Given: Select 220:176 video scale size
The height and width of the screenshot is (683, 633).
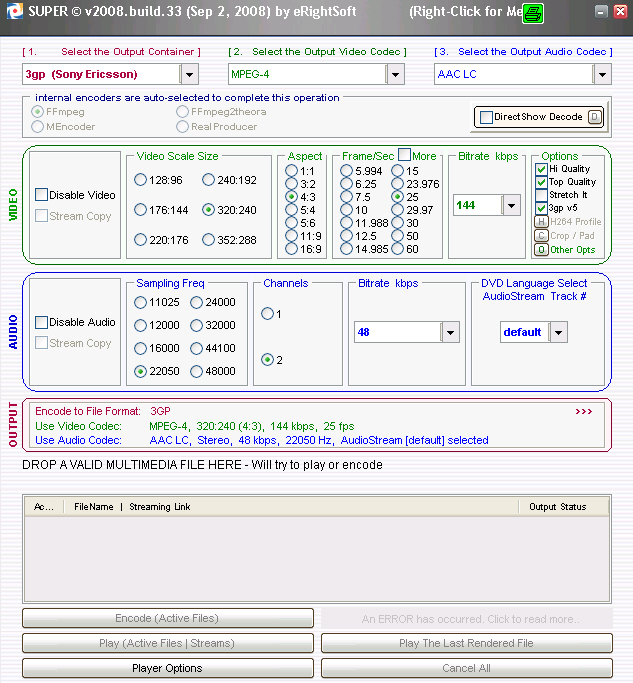Looking at the screenshot, I should [x=140, y=240].
